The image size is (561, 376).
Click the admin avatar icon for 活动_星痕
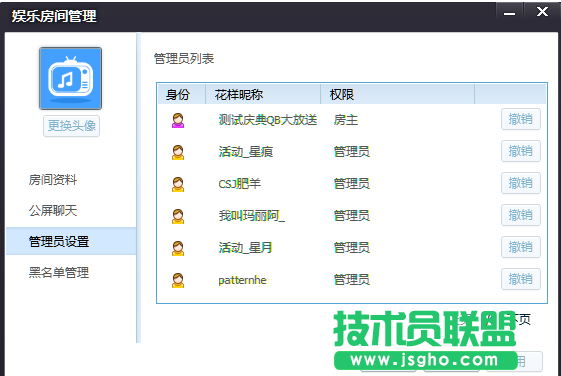coord(178,152)
